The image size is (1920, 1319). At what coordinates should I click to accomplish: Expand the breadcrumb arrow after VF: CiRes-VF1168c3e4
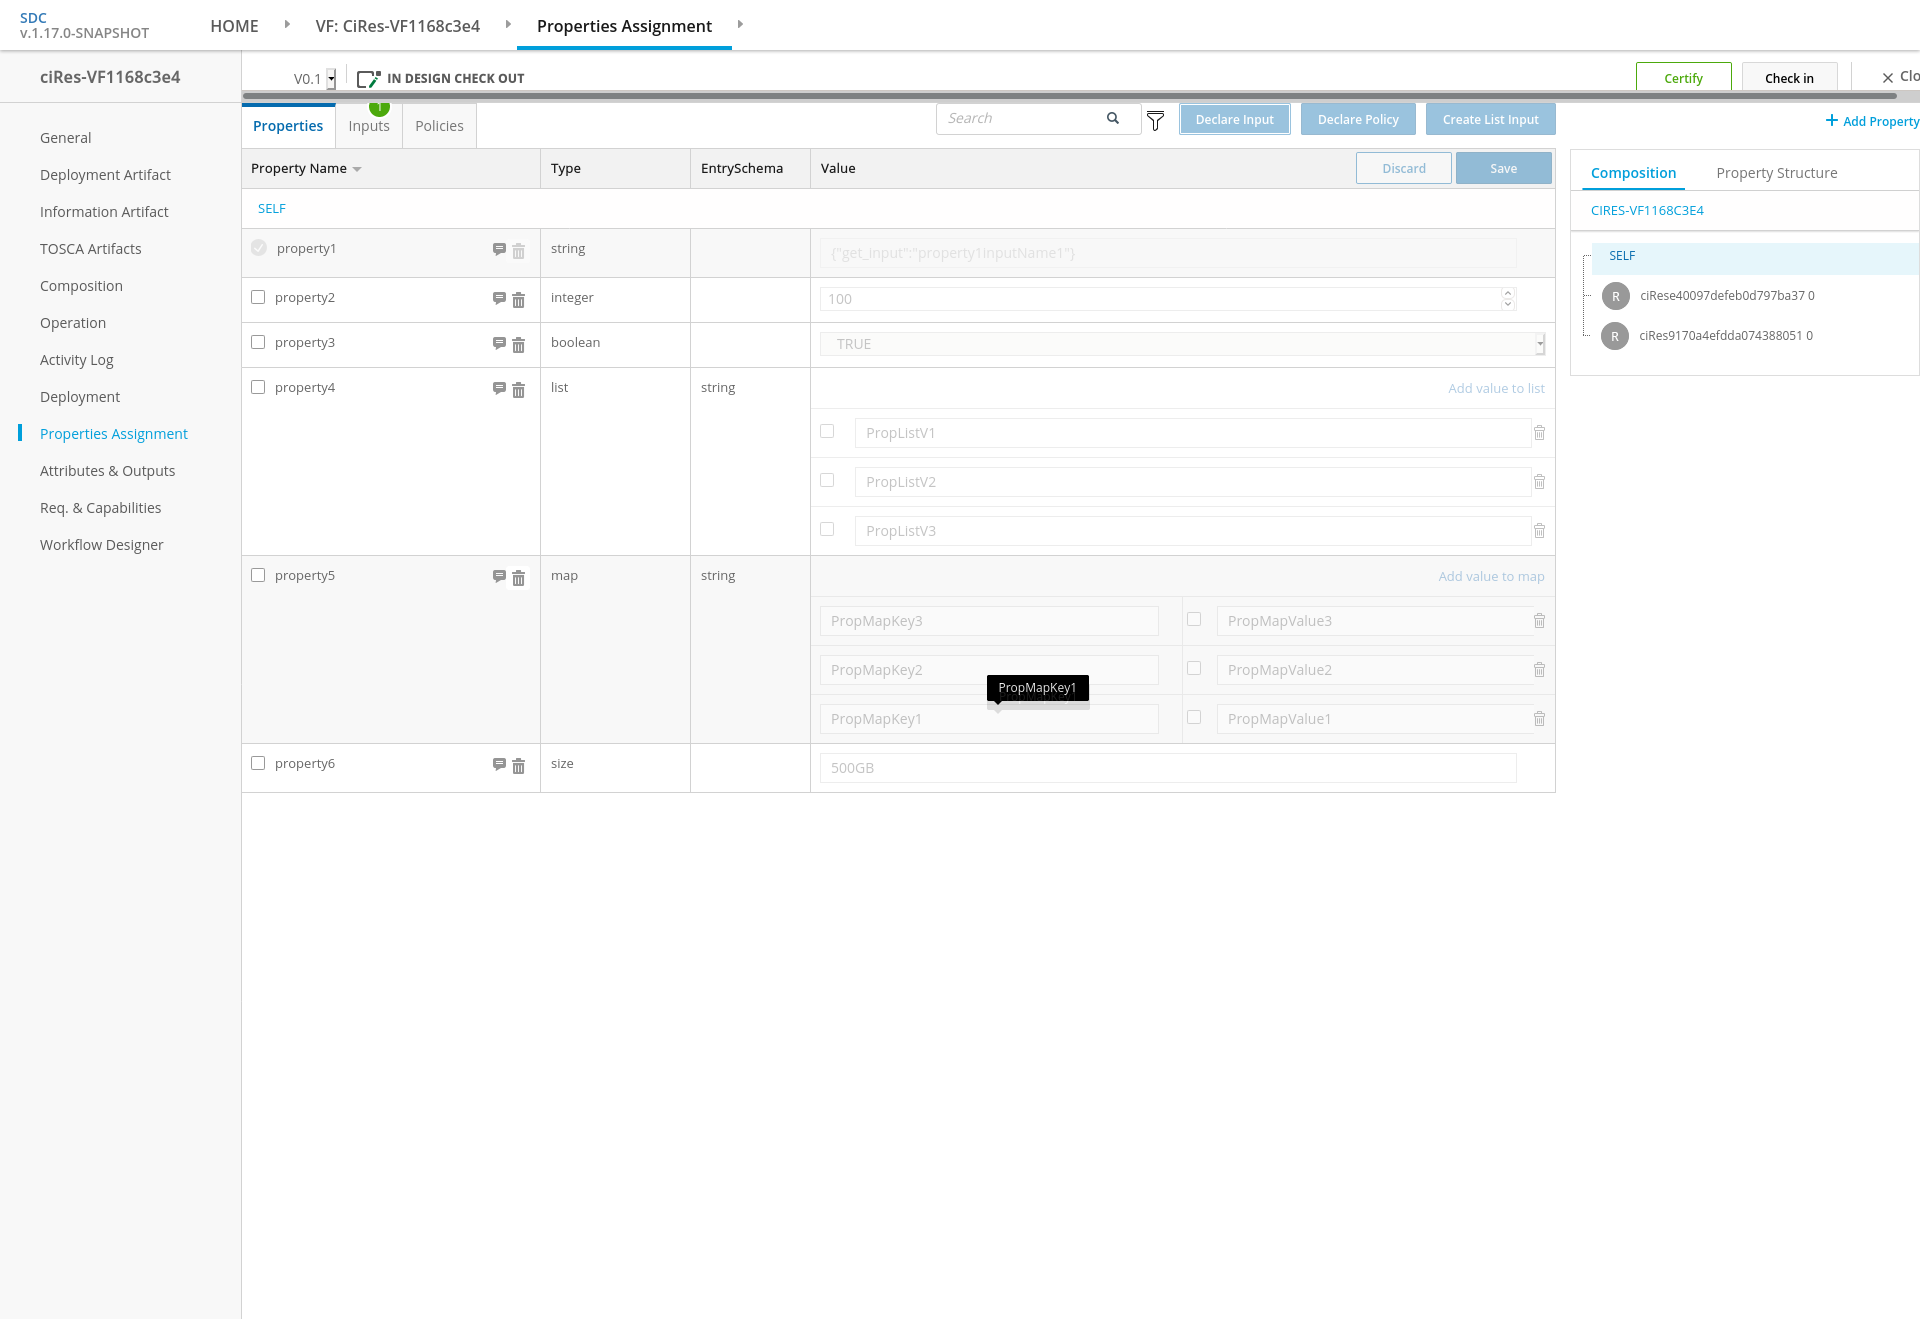[508, 24]
